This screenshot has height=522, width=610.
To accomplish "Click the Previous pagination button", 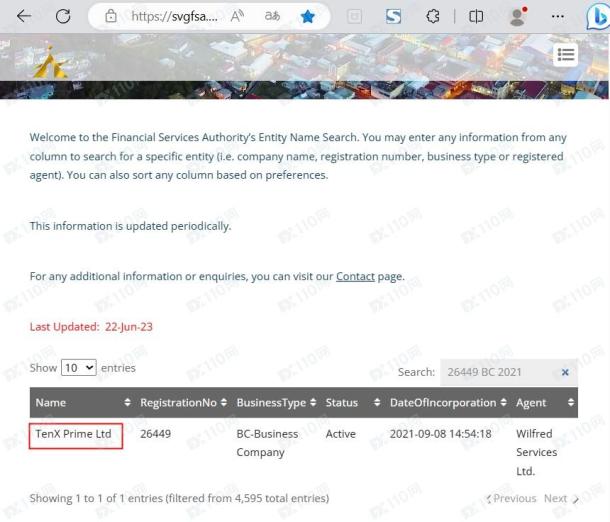I will (511, 498).
